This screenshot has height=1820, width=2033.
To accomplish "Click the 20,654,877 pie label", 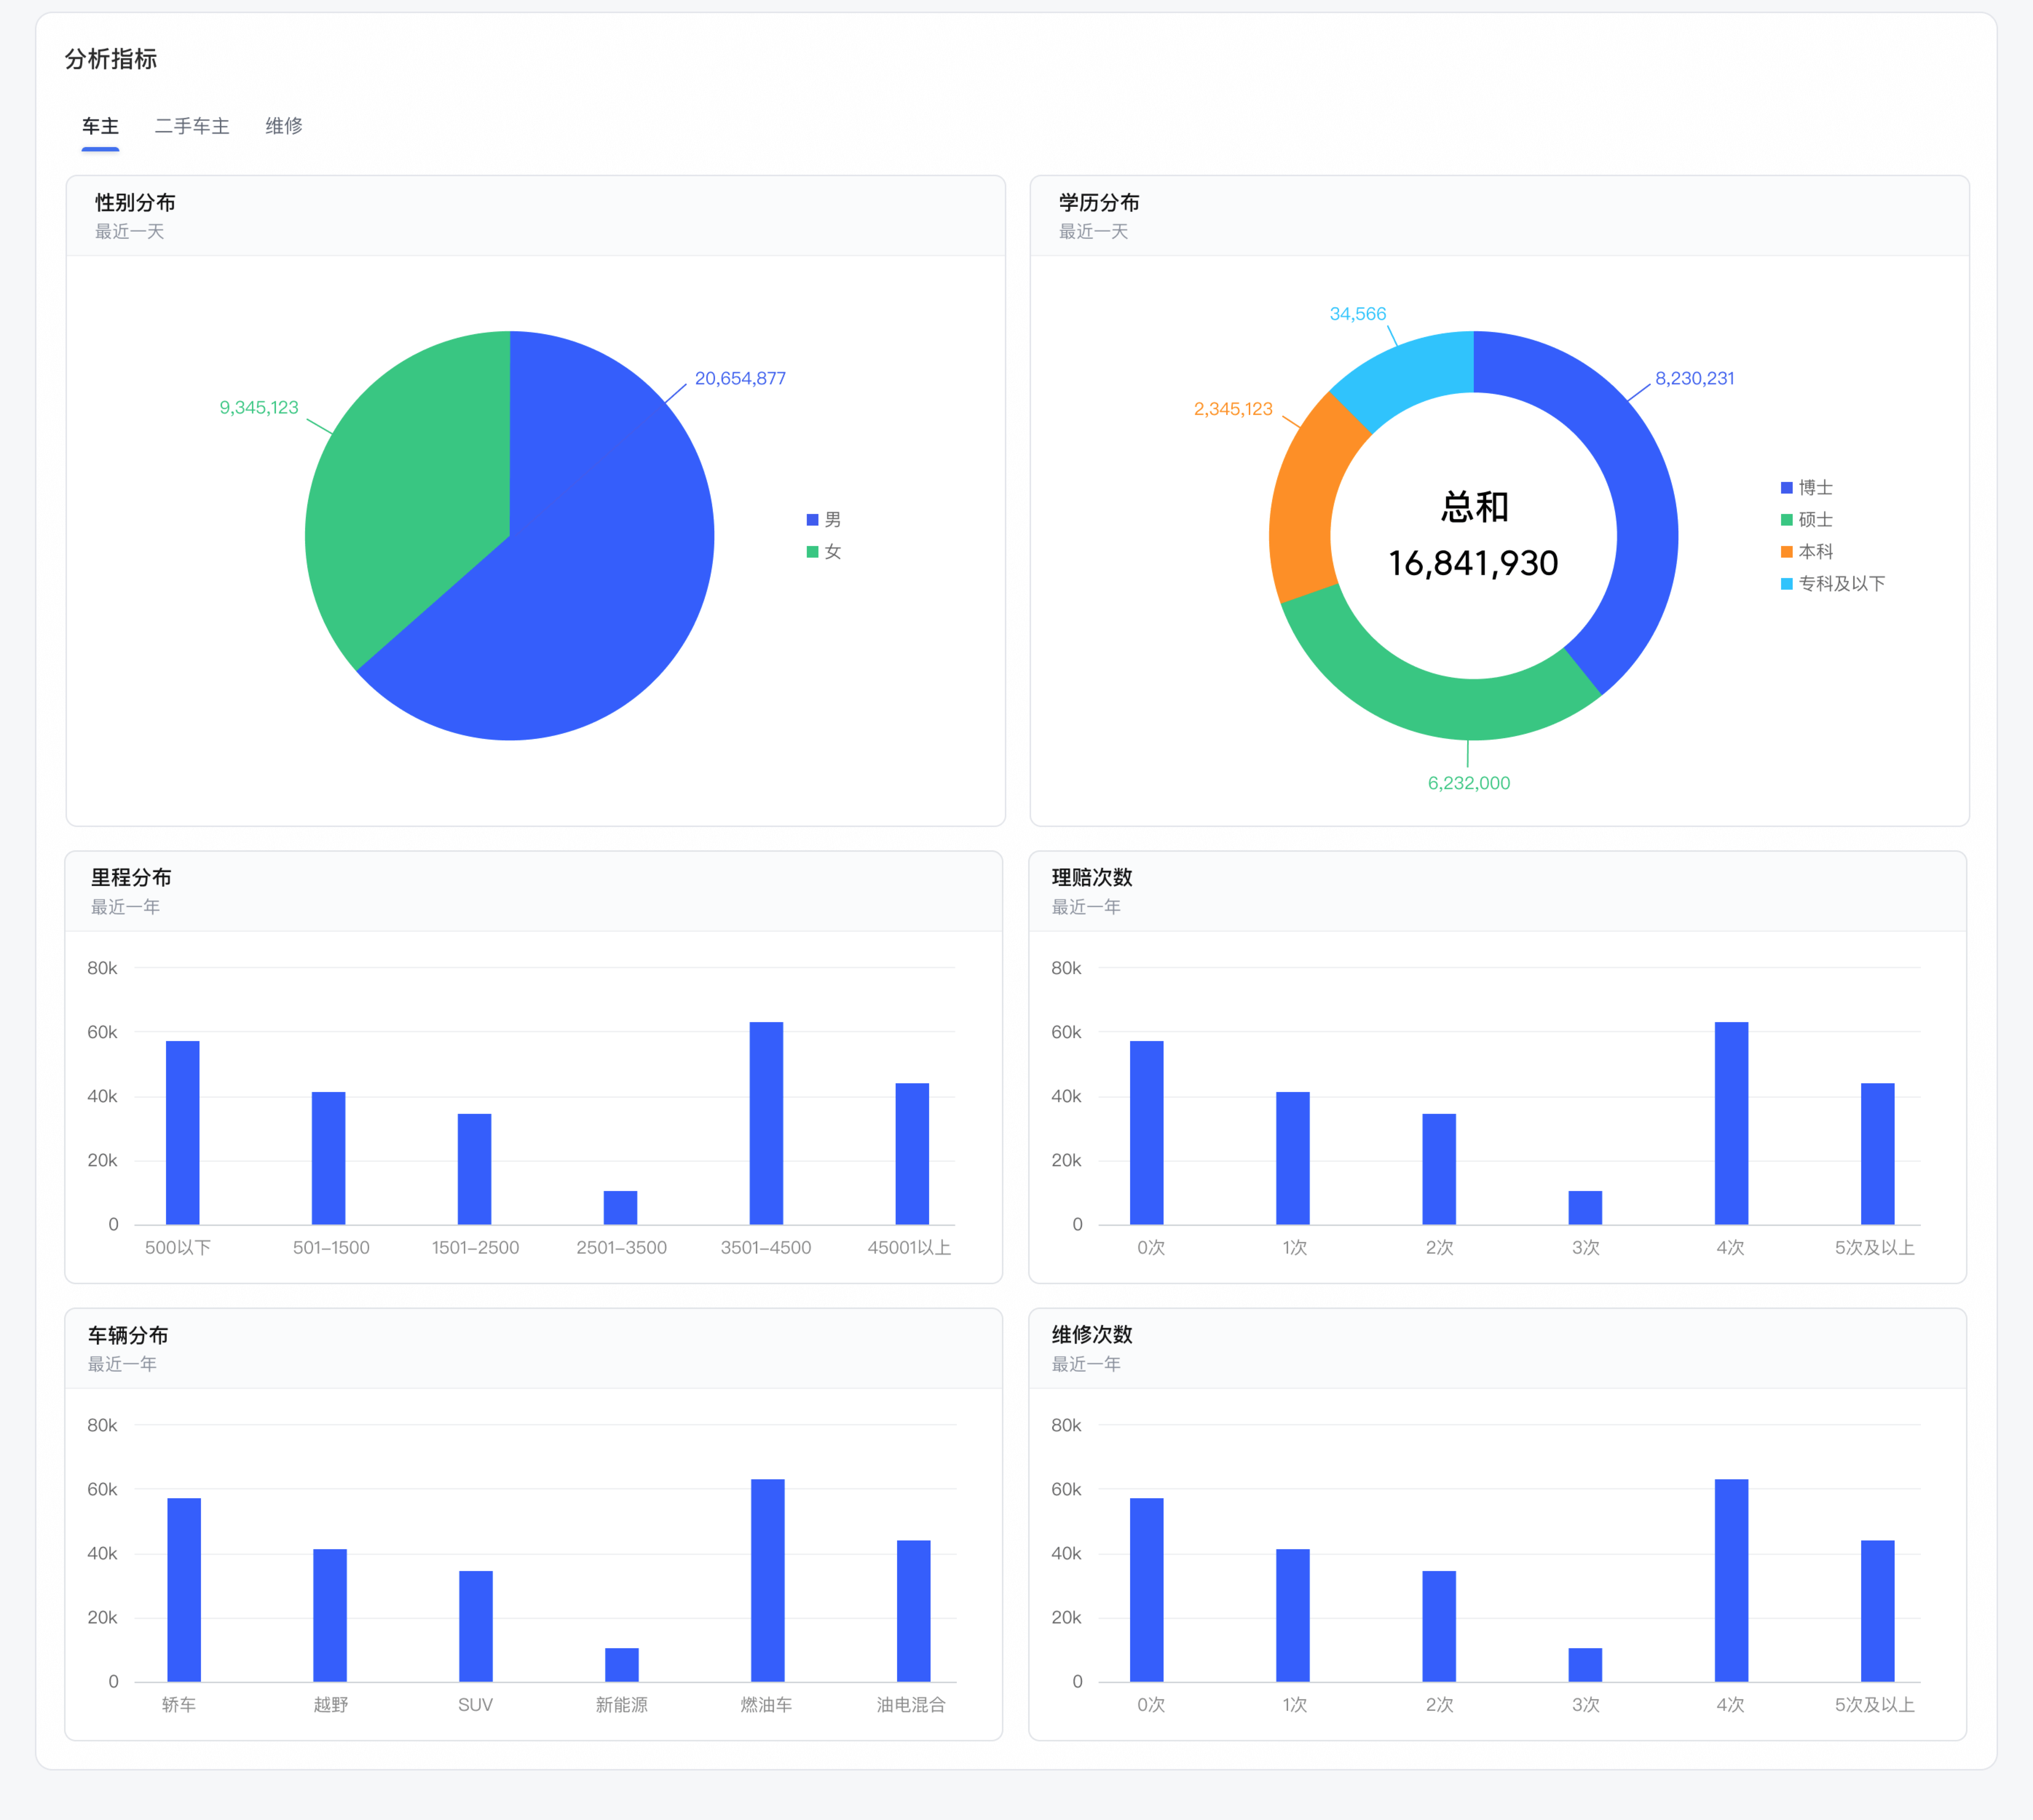I will pyautogui.click(x=740, y=379).
